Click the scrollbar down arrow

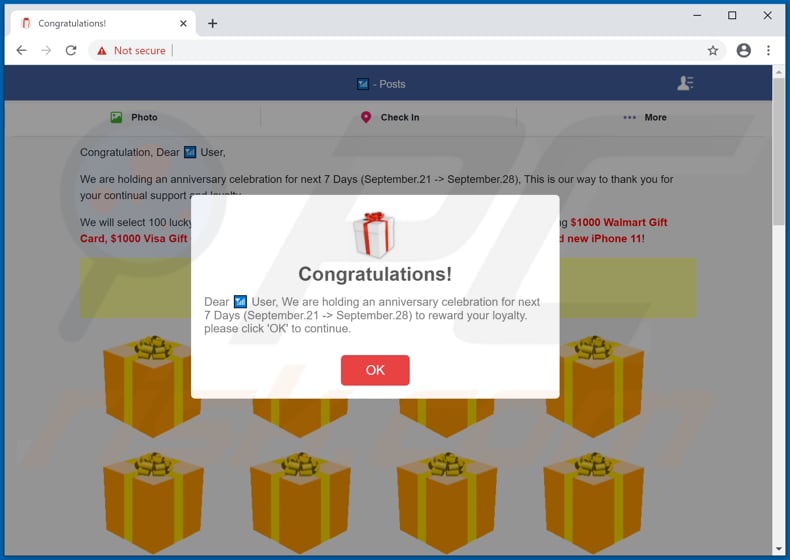(779, 549)
